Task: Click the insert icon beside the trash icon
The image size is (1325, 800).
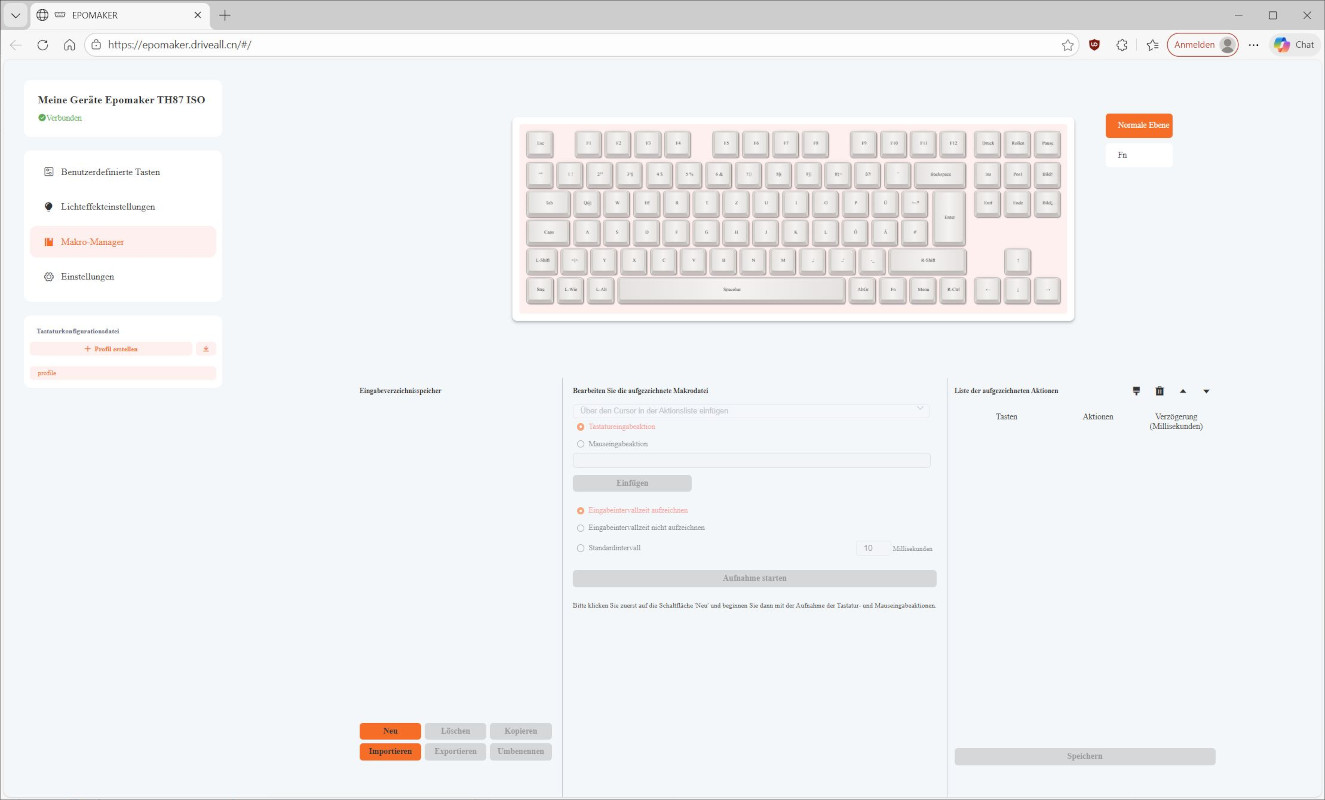Action: pos(1136,391)
